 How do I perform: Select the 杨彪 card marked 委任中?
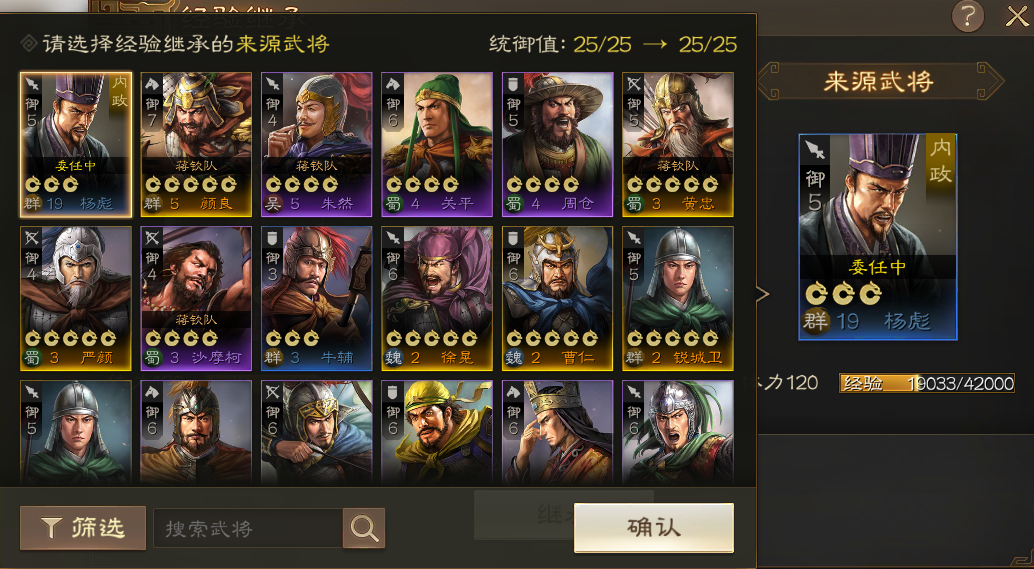76,144
